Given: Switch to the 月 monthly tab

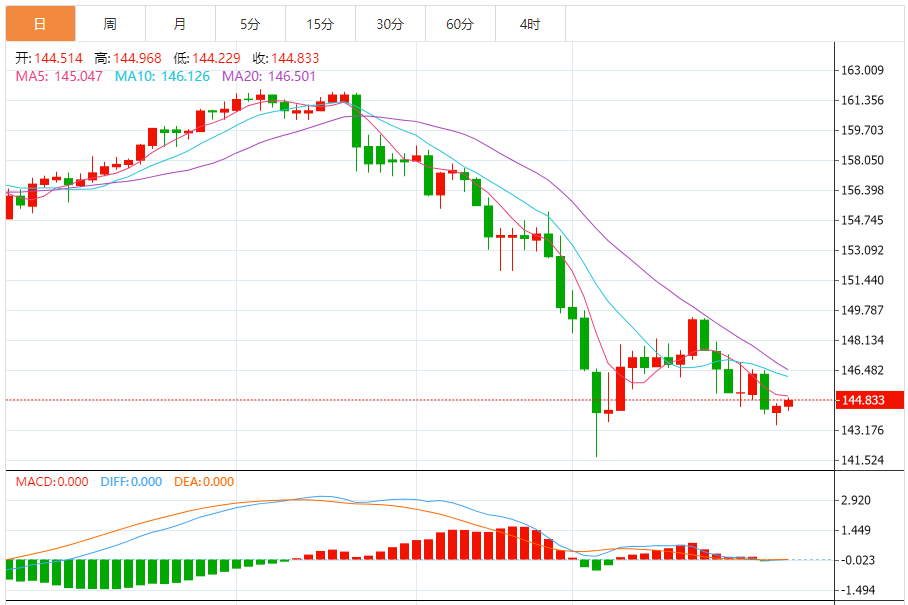Looking at the screenshot, I should pos(181,24).
